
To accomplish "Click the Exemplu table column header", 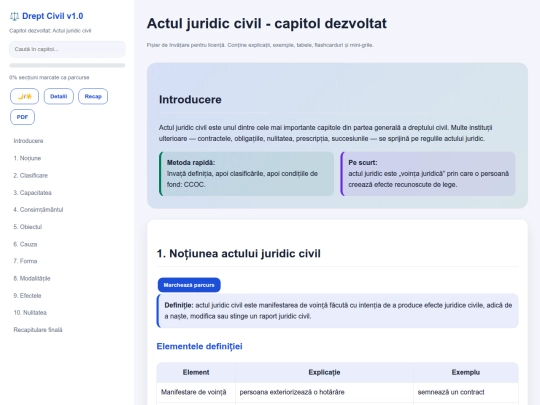I will (x=466, y=372).
